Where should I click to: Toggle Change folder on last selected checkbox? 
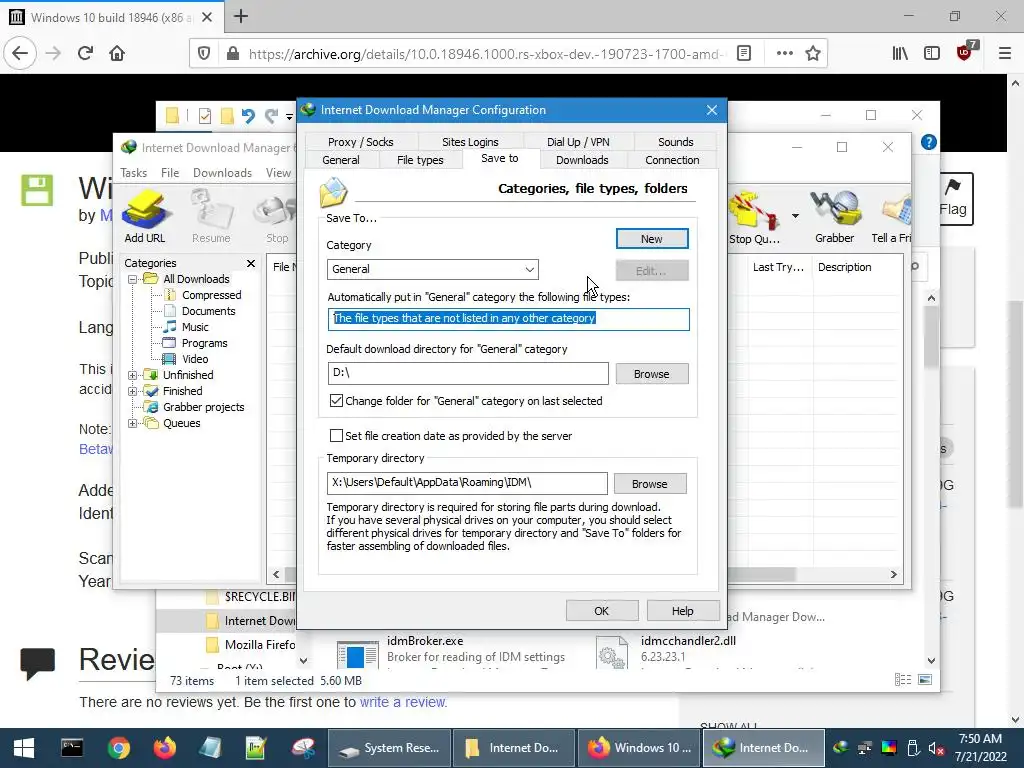(x=336, y=401)
